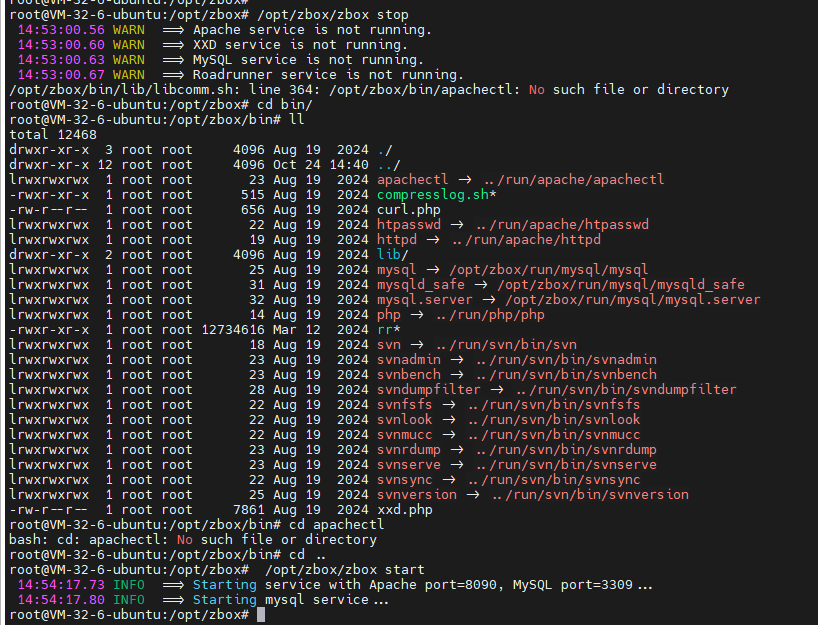This screenshot has width=818, height=625.
Task: Click the 'cd apachectl' command text
Action: [336, 525]
